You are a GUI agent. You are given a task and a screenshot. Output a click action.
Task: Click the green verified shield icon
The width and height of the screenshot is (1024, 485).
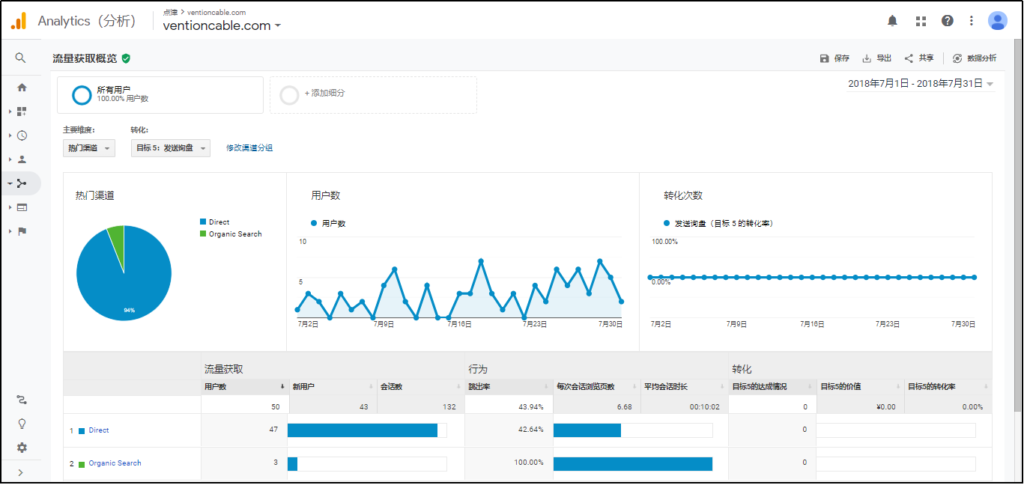pyautogui.click(x=126, y=58)
